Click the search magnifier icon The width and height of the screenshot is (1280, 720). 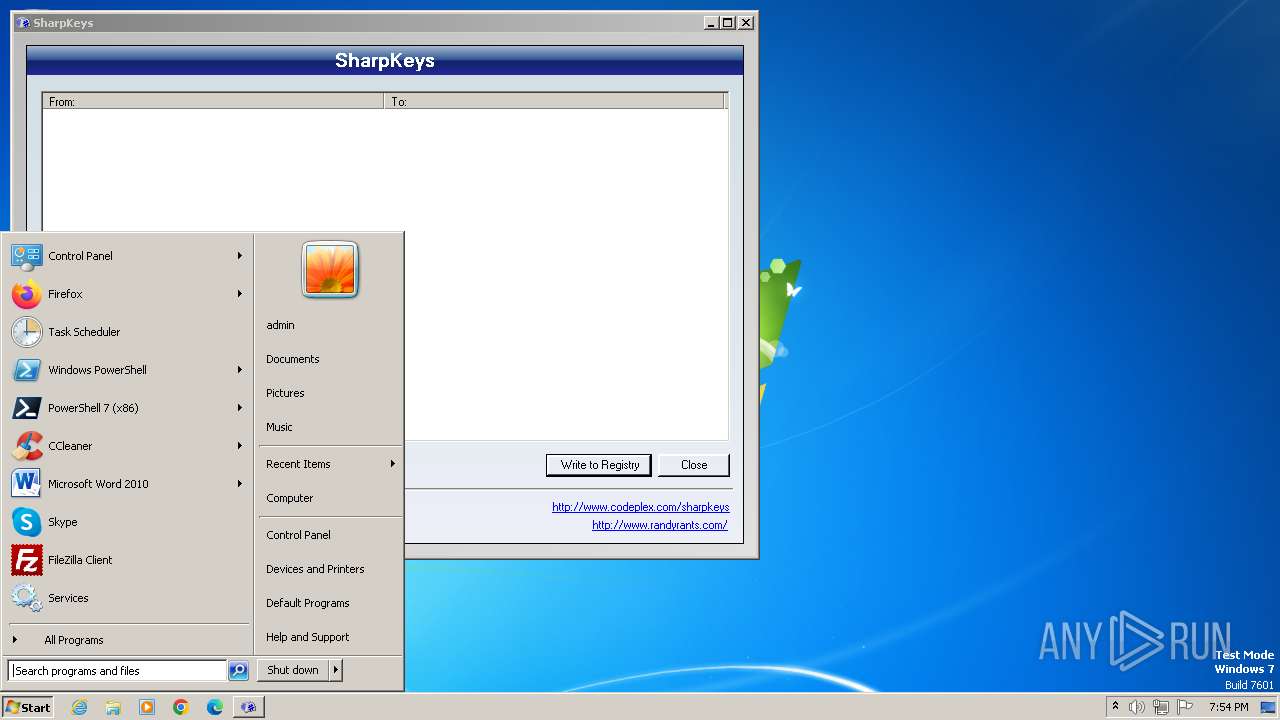click(x=238, y=671)
